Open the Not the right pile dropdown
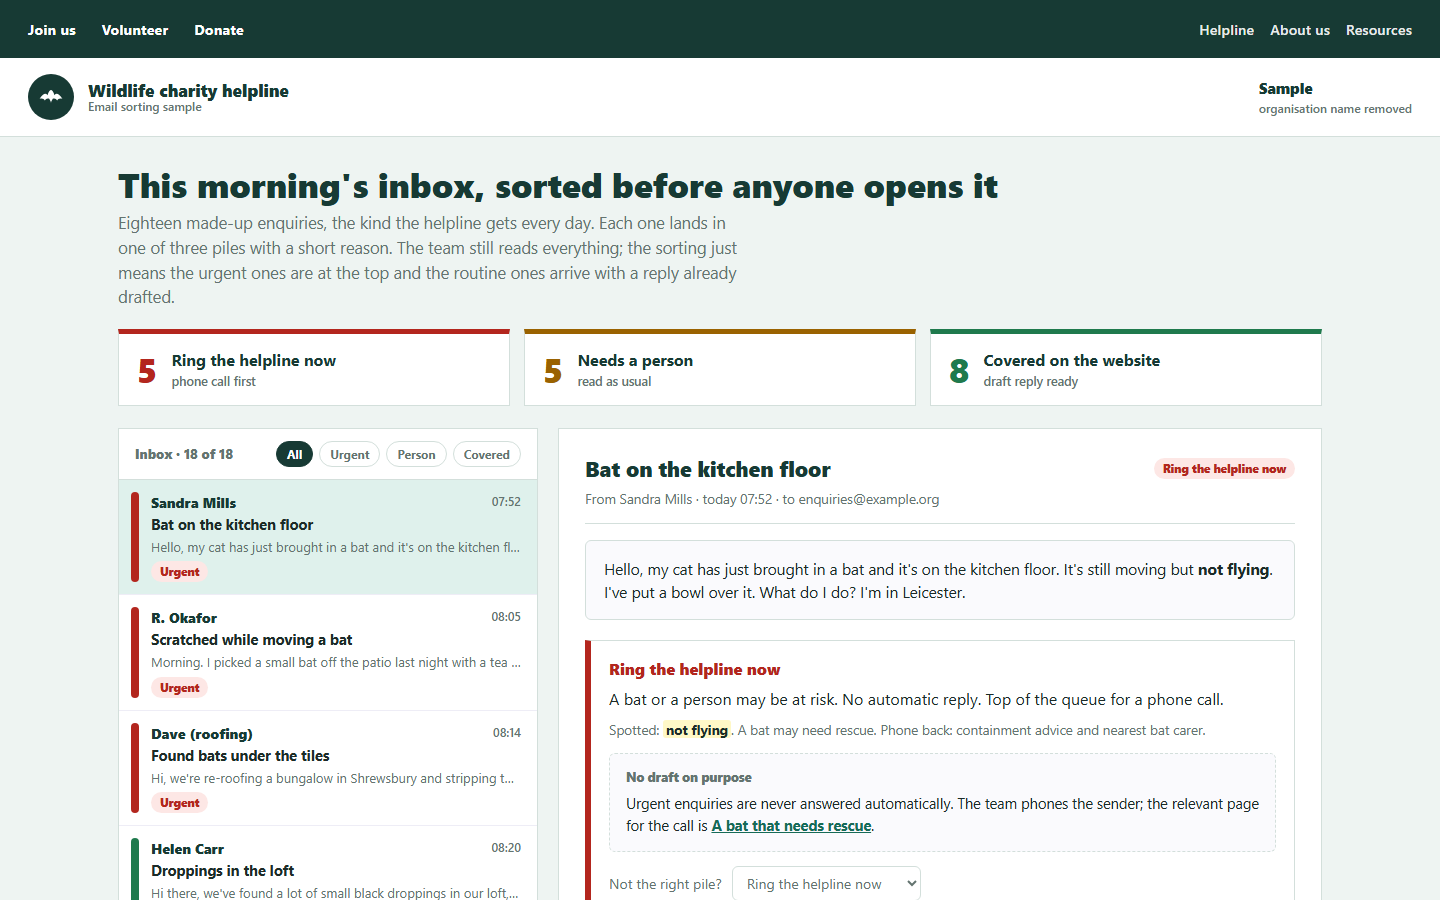 pyautogui.click(x=826, y=884)
